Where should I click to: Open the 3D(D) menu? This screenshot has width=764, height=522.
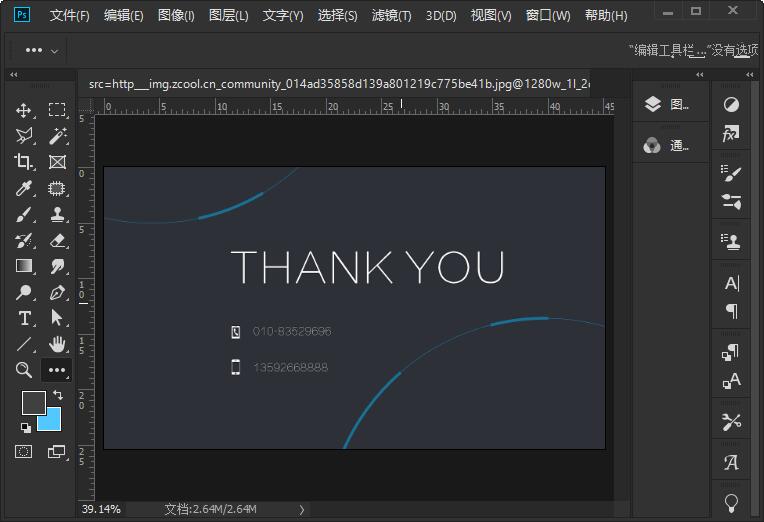(441, 16)
